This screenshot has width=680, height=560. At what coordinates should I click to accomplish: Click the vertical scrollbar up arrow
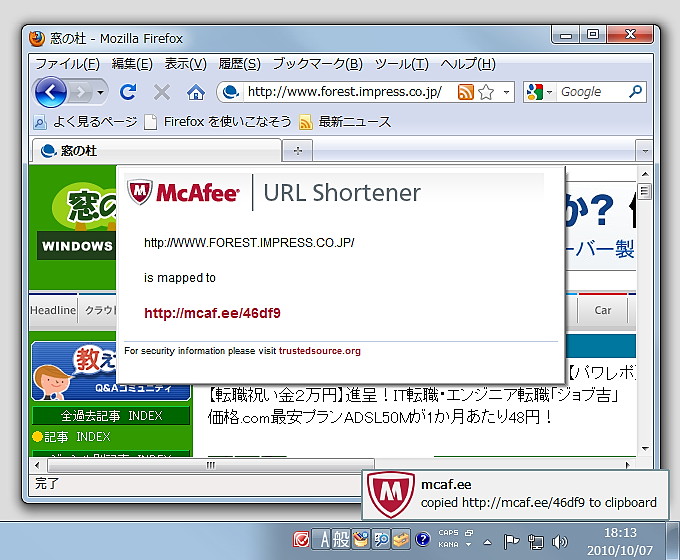click(x=645, y=174)
